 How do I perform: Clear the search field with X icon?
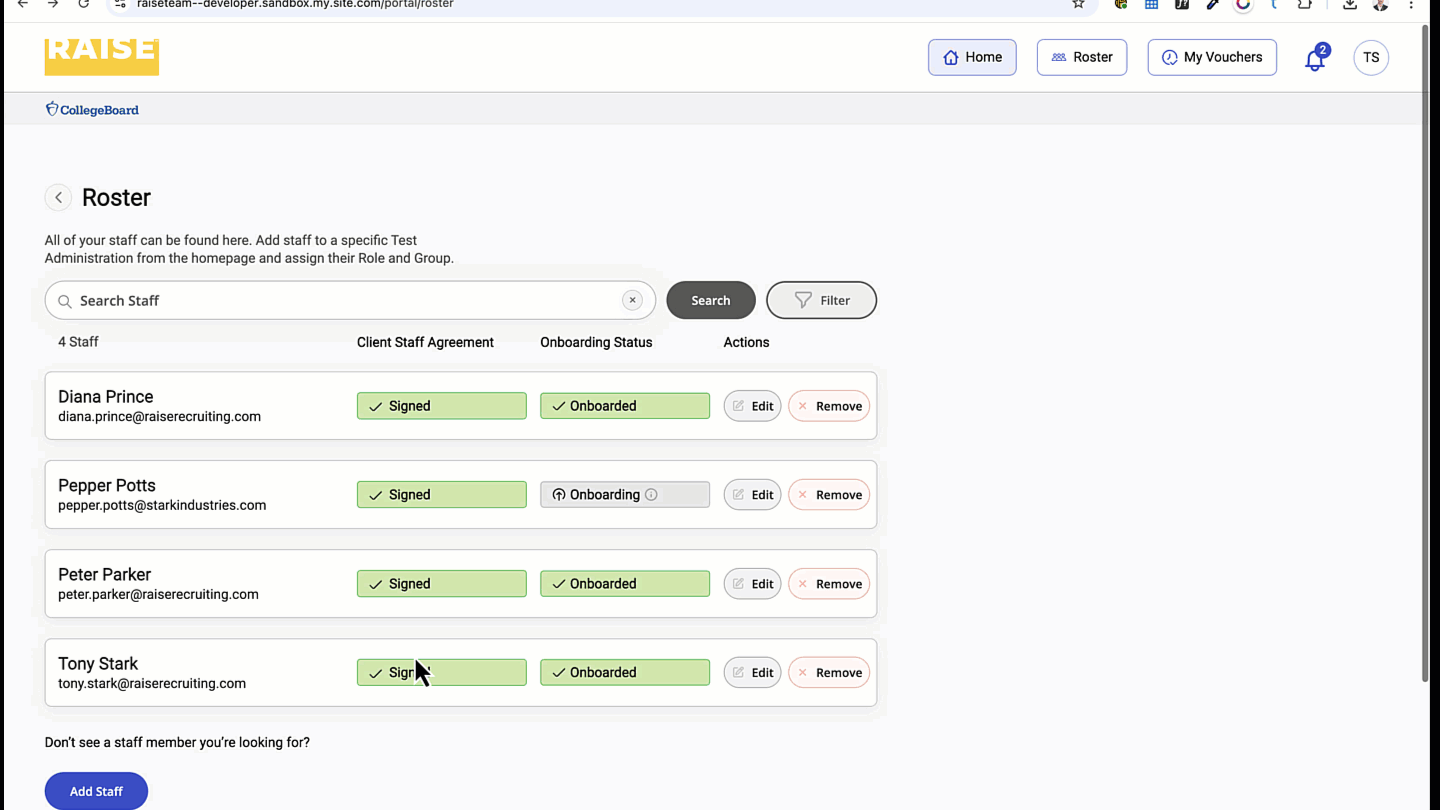point(632,300)
